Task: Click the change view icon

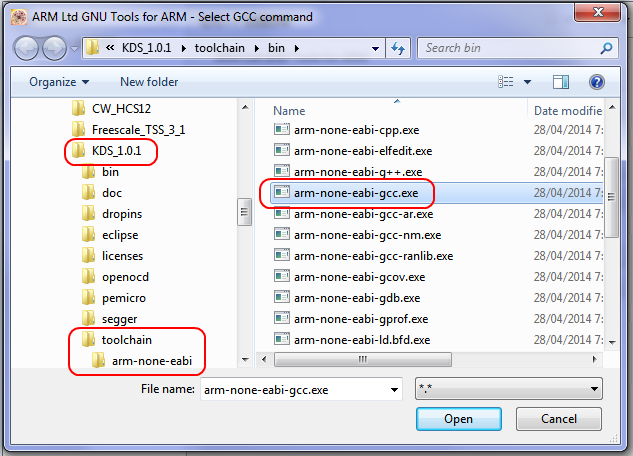Action: tap(505, 82)
